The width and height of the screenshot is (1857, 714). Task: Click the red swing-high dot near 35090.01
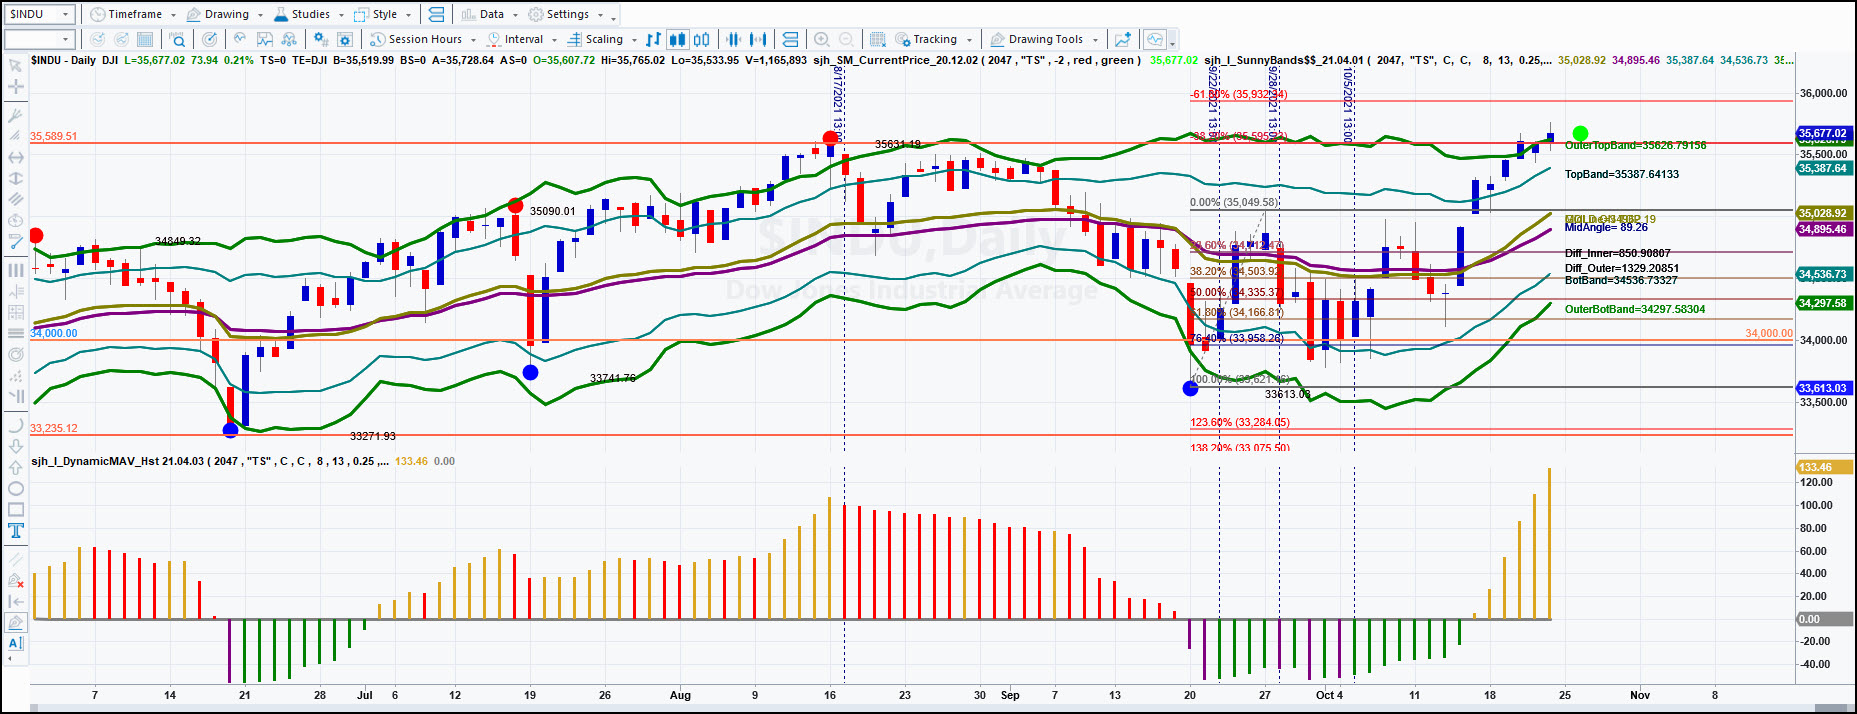click(515, 206)
